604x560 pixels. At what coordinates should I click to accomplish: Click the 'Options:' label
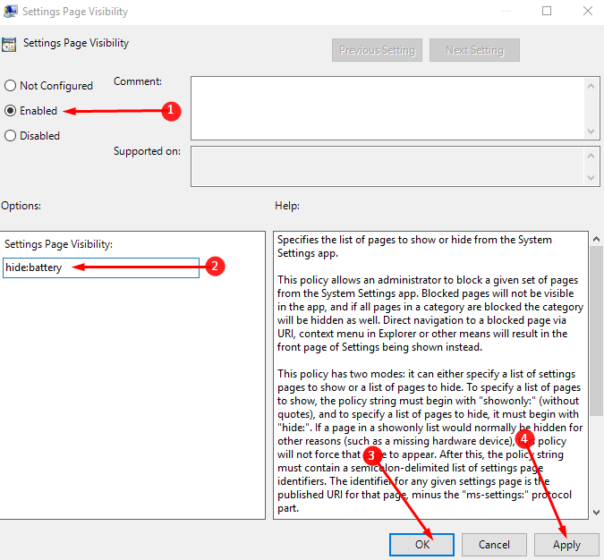[x=21, y=206]
